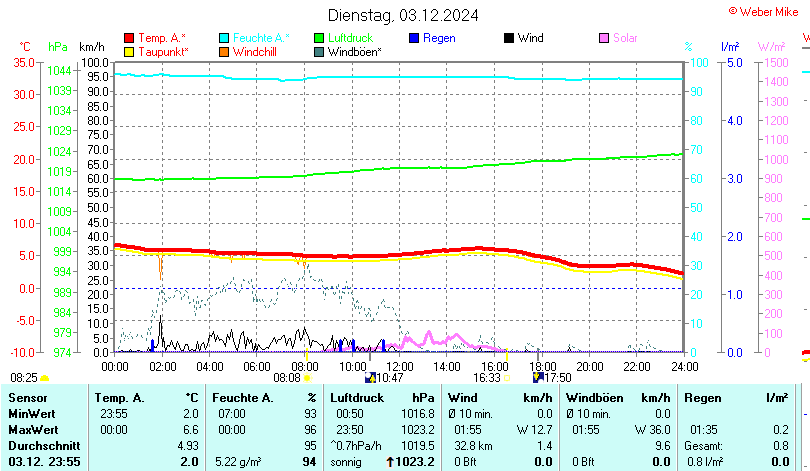Click the blue Regen legend swatch
The image size is (810, 471).
(414, 38)
